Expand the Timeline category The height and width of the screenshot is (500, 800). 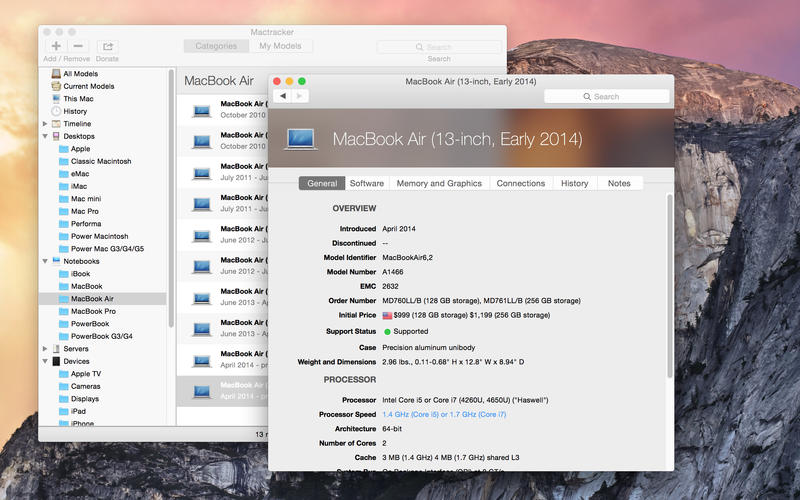45,124
